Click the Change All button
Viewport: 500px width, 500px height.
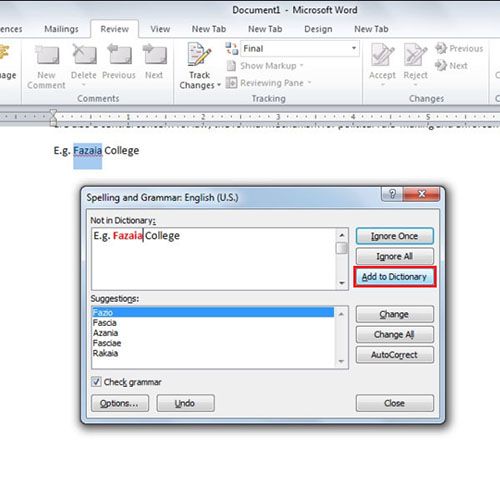395,334
